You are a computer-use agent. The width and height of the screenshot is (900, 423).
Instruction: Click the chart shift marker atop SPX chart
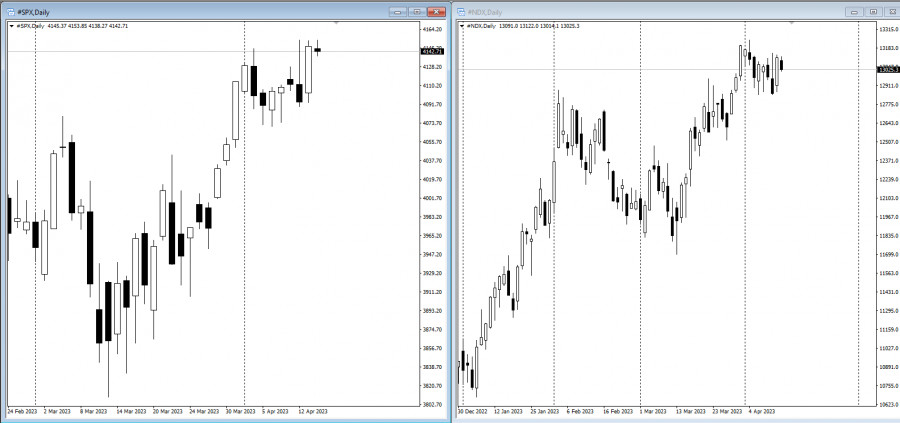tap(336, 23)
